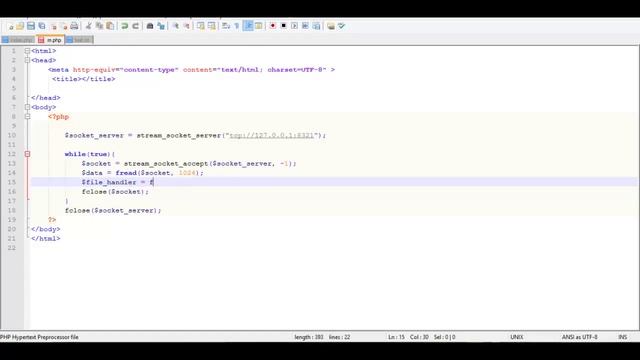
Task: Place cursor on the <title></title> line
Action: (84, 79)
